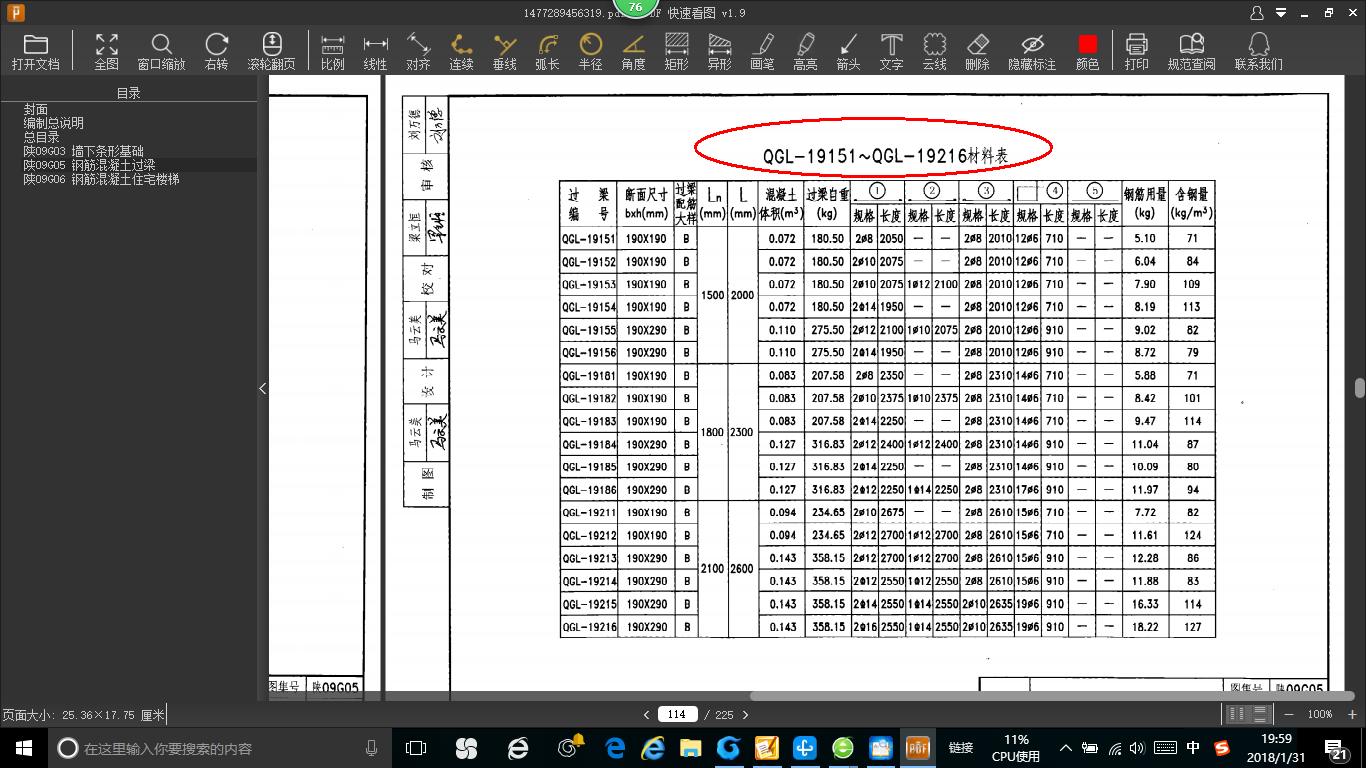
Task: Switch to two-column page layout
Action: pos(1238,714)
